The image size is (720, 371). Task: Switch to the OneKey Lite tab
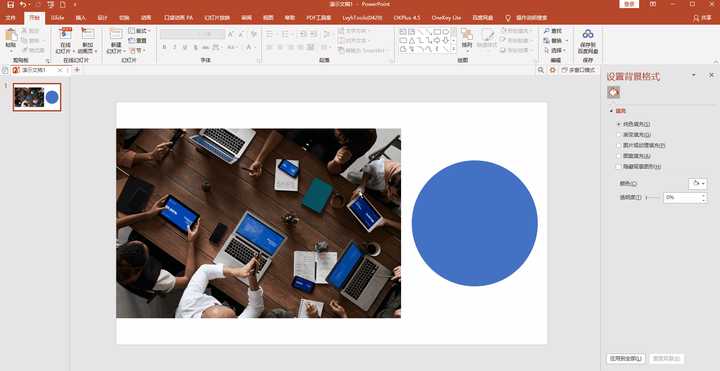click(x=446, y=18)
